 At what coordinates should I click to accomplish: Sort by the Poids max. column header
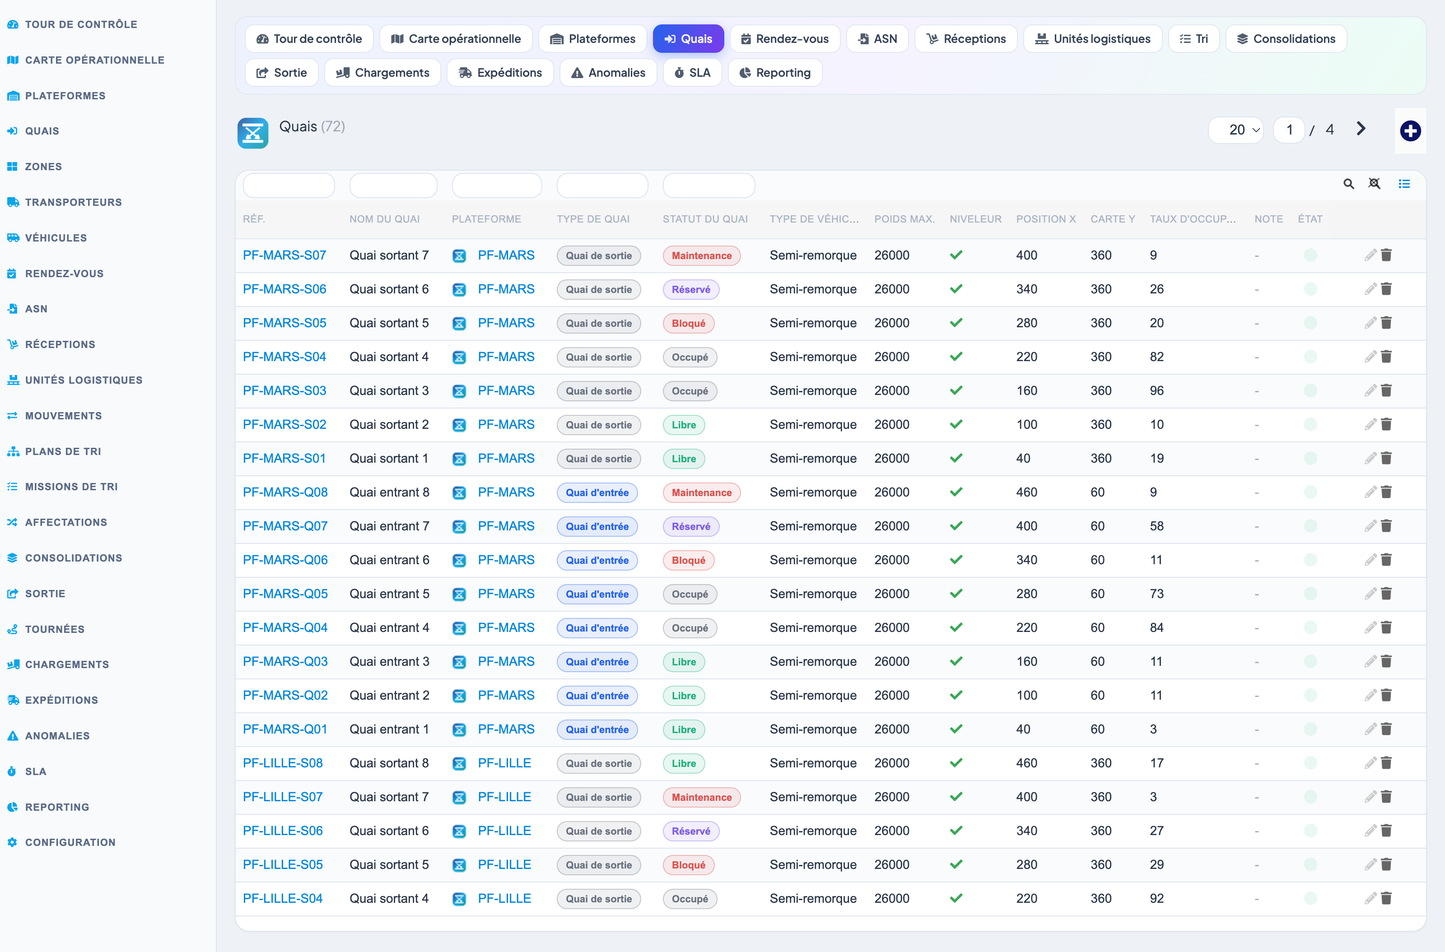[x=904, y=219]
